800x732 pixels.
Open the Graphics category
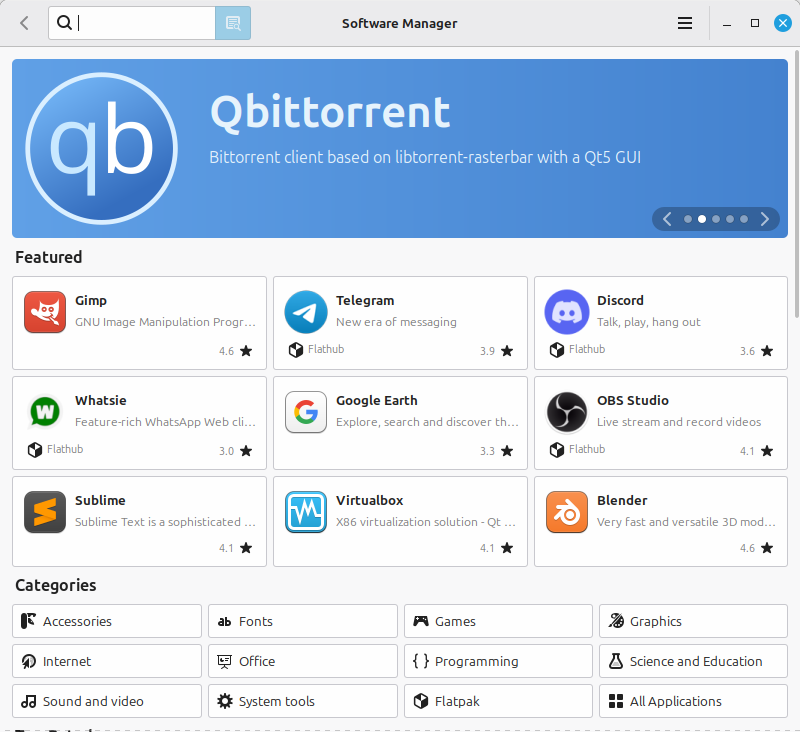[693, 621]
